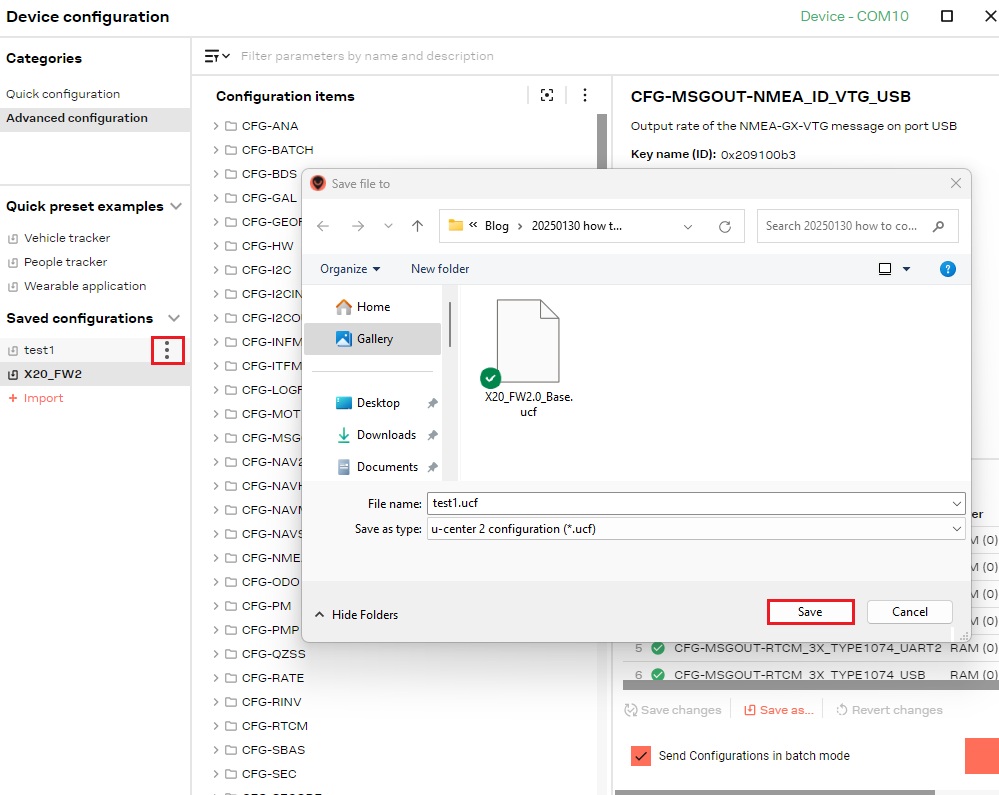Expand the CFG-ANA tree folder
Screen dimensions: 999x795
(x=216, y=126)
